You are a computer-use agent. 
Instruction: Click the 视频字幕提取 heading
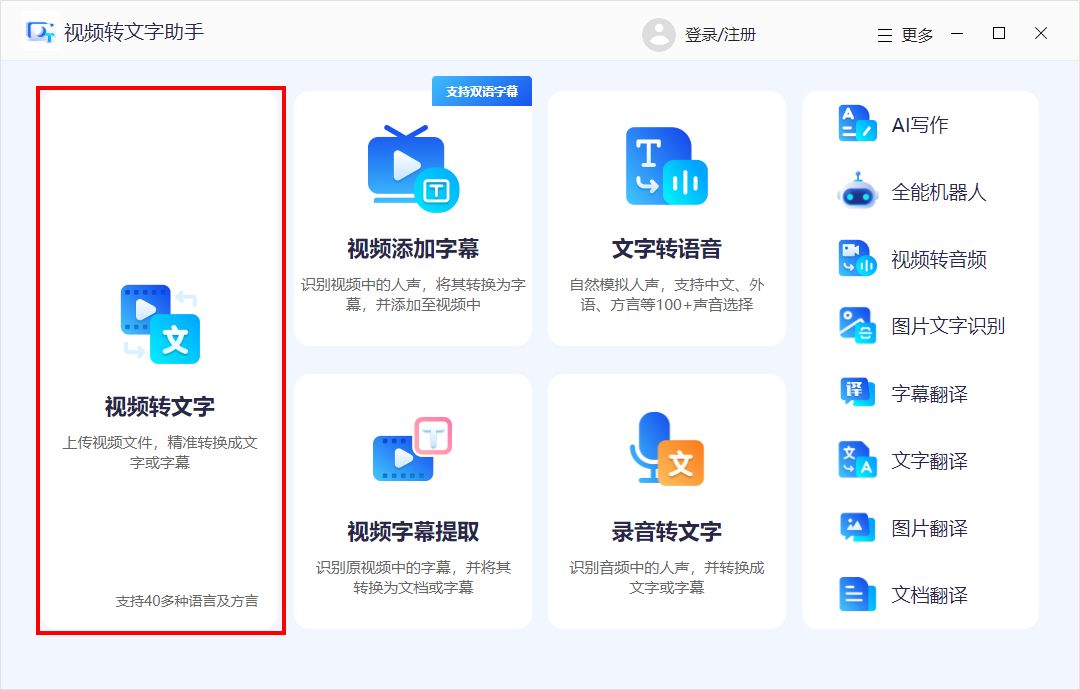[x=413, y=532]
